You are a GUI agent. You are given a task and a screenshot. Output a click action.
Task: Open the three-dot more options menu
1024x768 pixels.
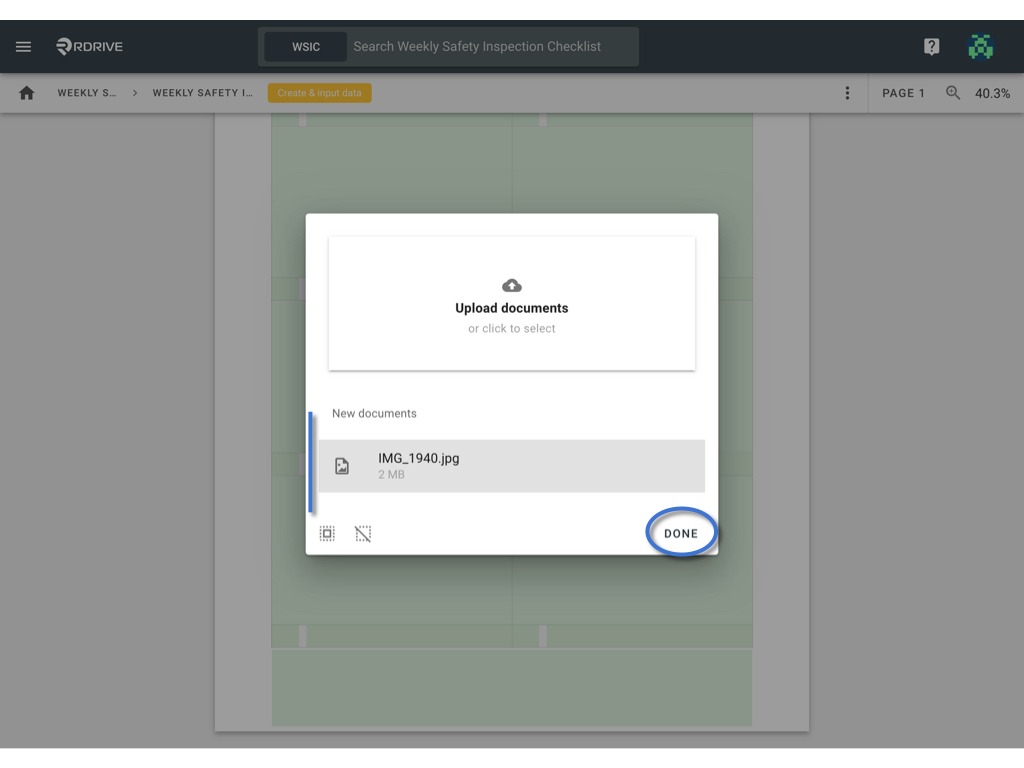[847, 93]
